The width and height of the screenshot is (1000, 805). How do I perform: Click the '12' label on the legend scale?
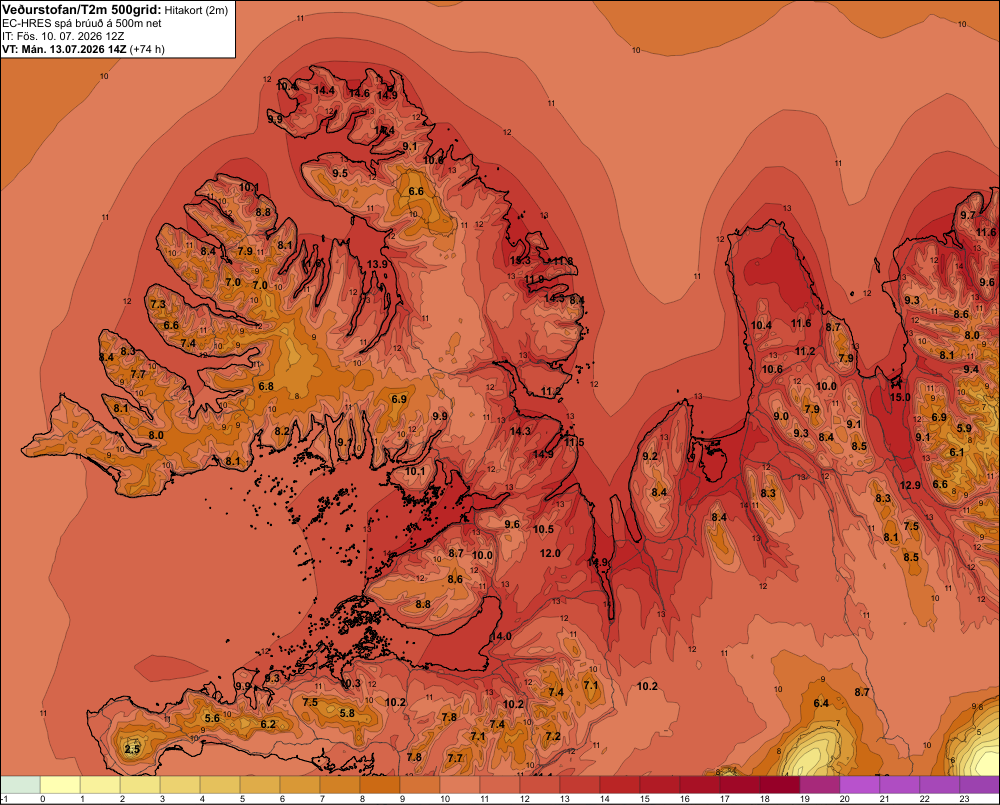tap(525, 799)
